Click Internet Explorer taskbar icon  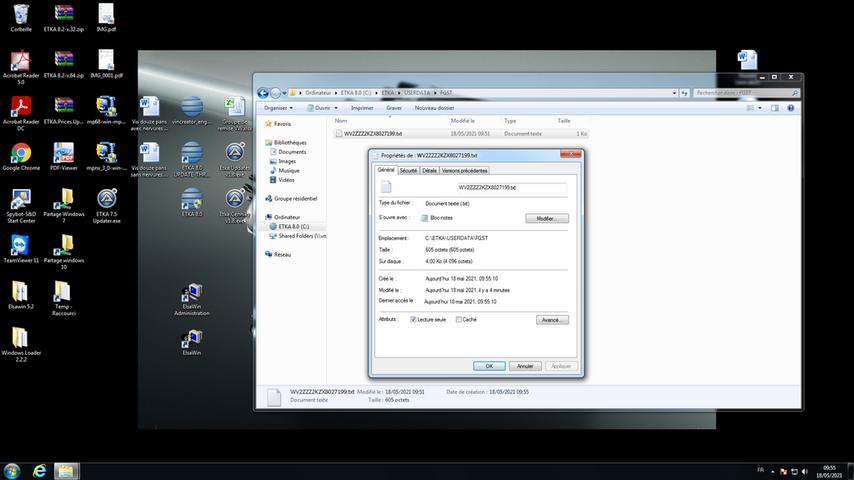pos(40,470)
